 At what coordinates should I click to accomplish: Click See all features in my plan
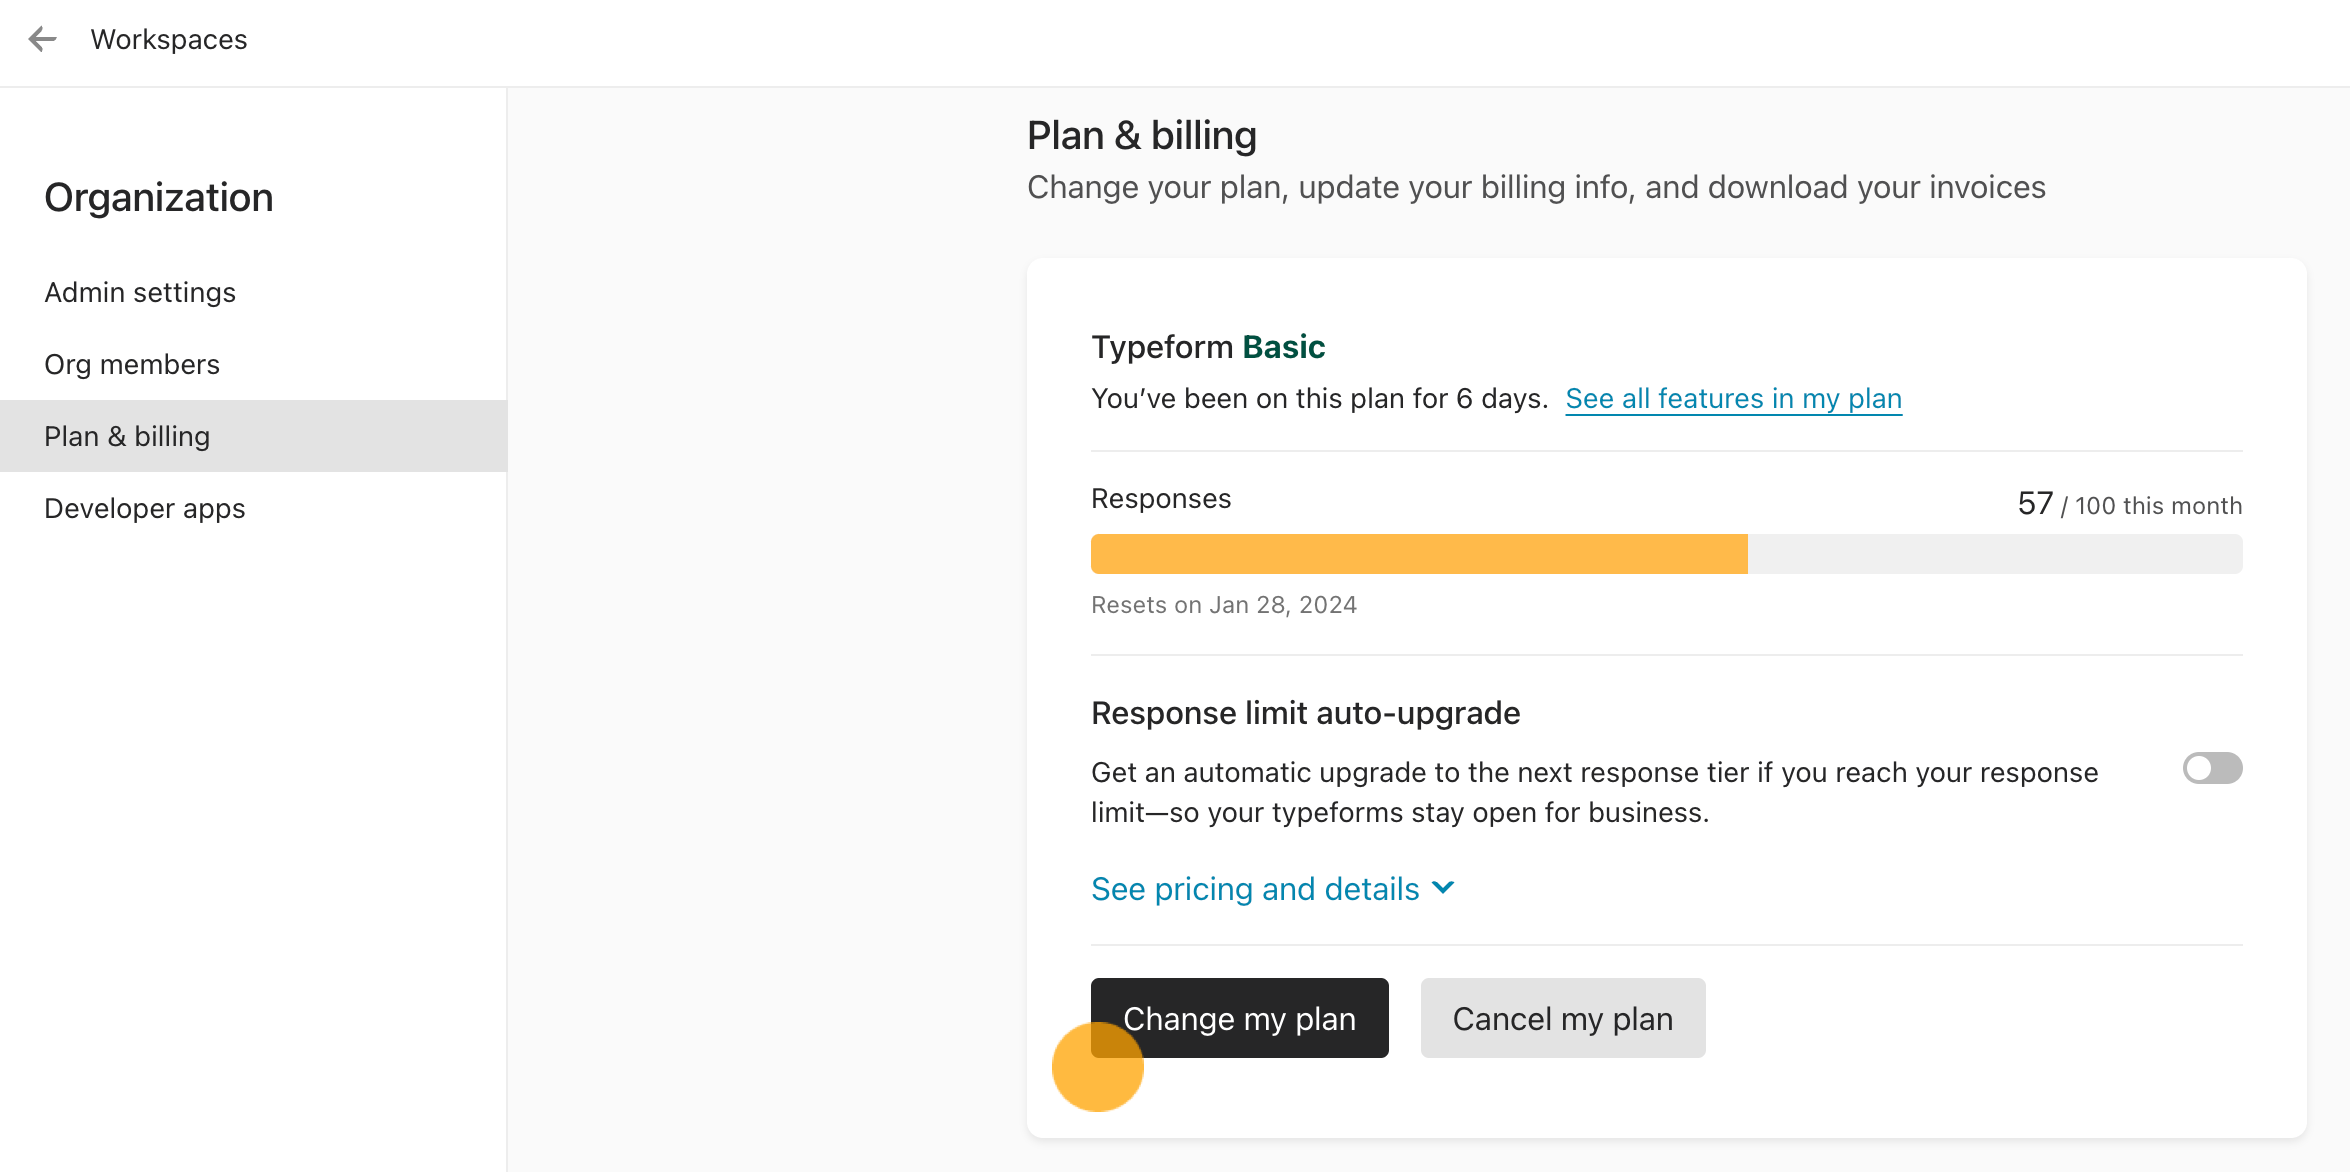point(1733,399)
